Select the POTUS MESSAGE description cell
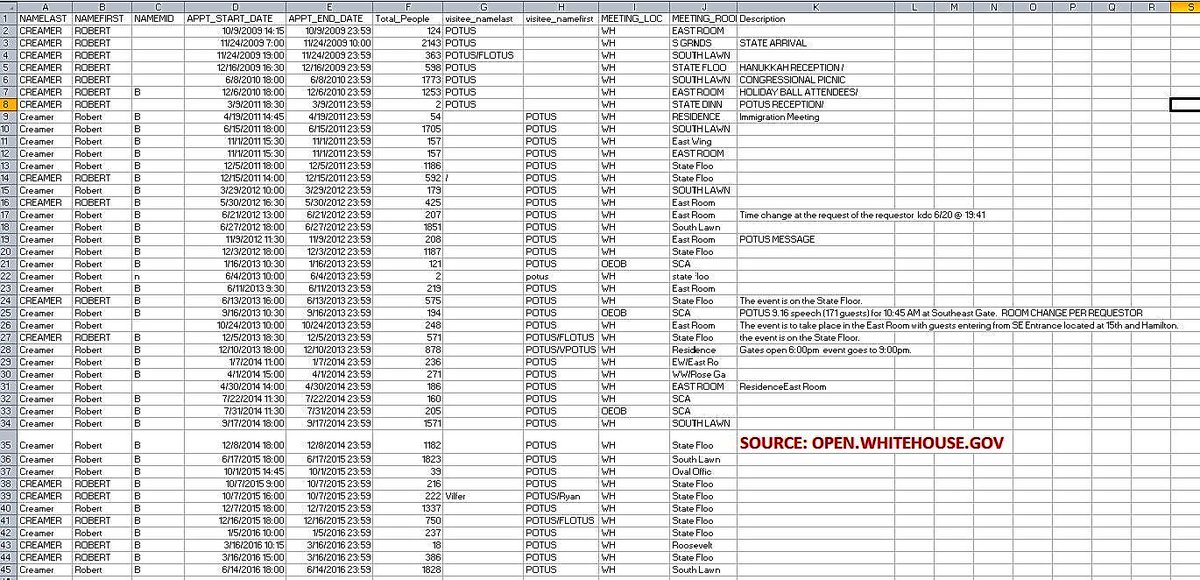The image size is (1200, 580). coord(815,240)
